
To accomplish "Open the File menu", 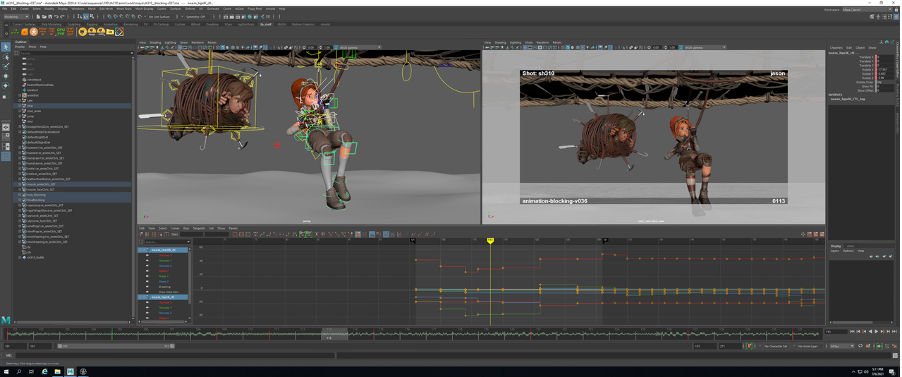I will pyautogui.click(x=5, y=9).
